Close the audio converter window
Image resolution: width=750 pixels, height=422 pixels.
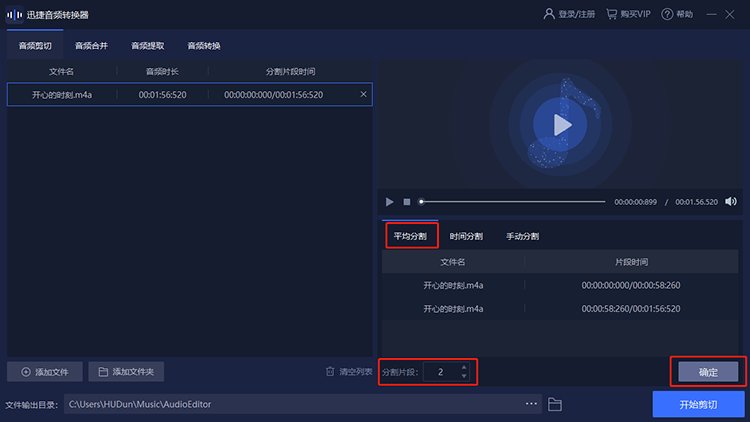point(729,14)
